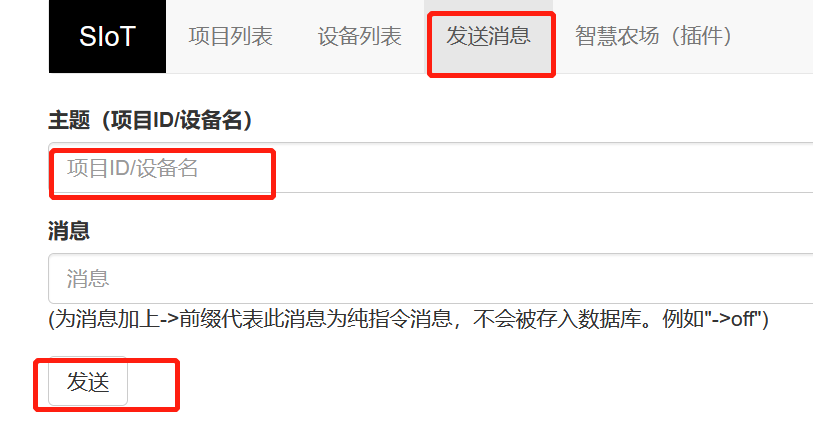The image size is (813, 428).
Task: Show devices via 设备列表 link
Action: [x=359, y=36]
